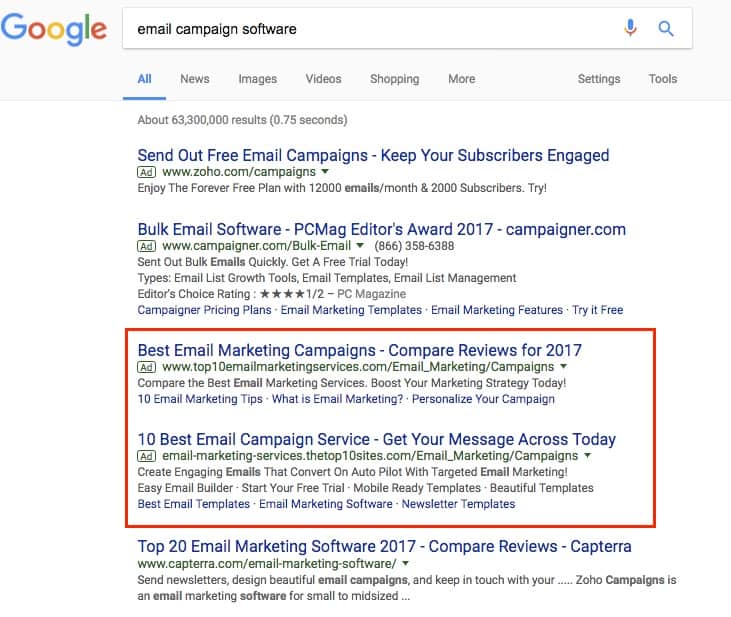The height and width of the screenshot is (617, 731).
Task: Click the Campaigner Pricing Plans sitelink
Action: pyautogui.click(x=204, y=310)
